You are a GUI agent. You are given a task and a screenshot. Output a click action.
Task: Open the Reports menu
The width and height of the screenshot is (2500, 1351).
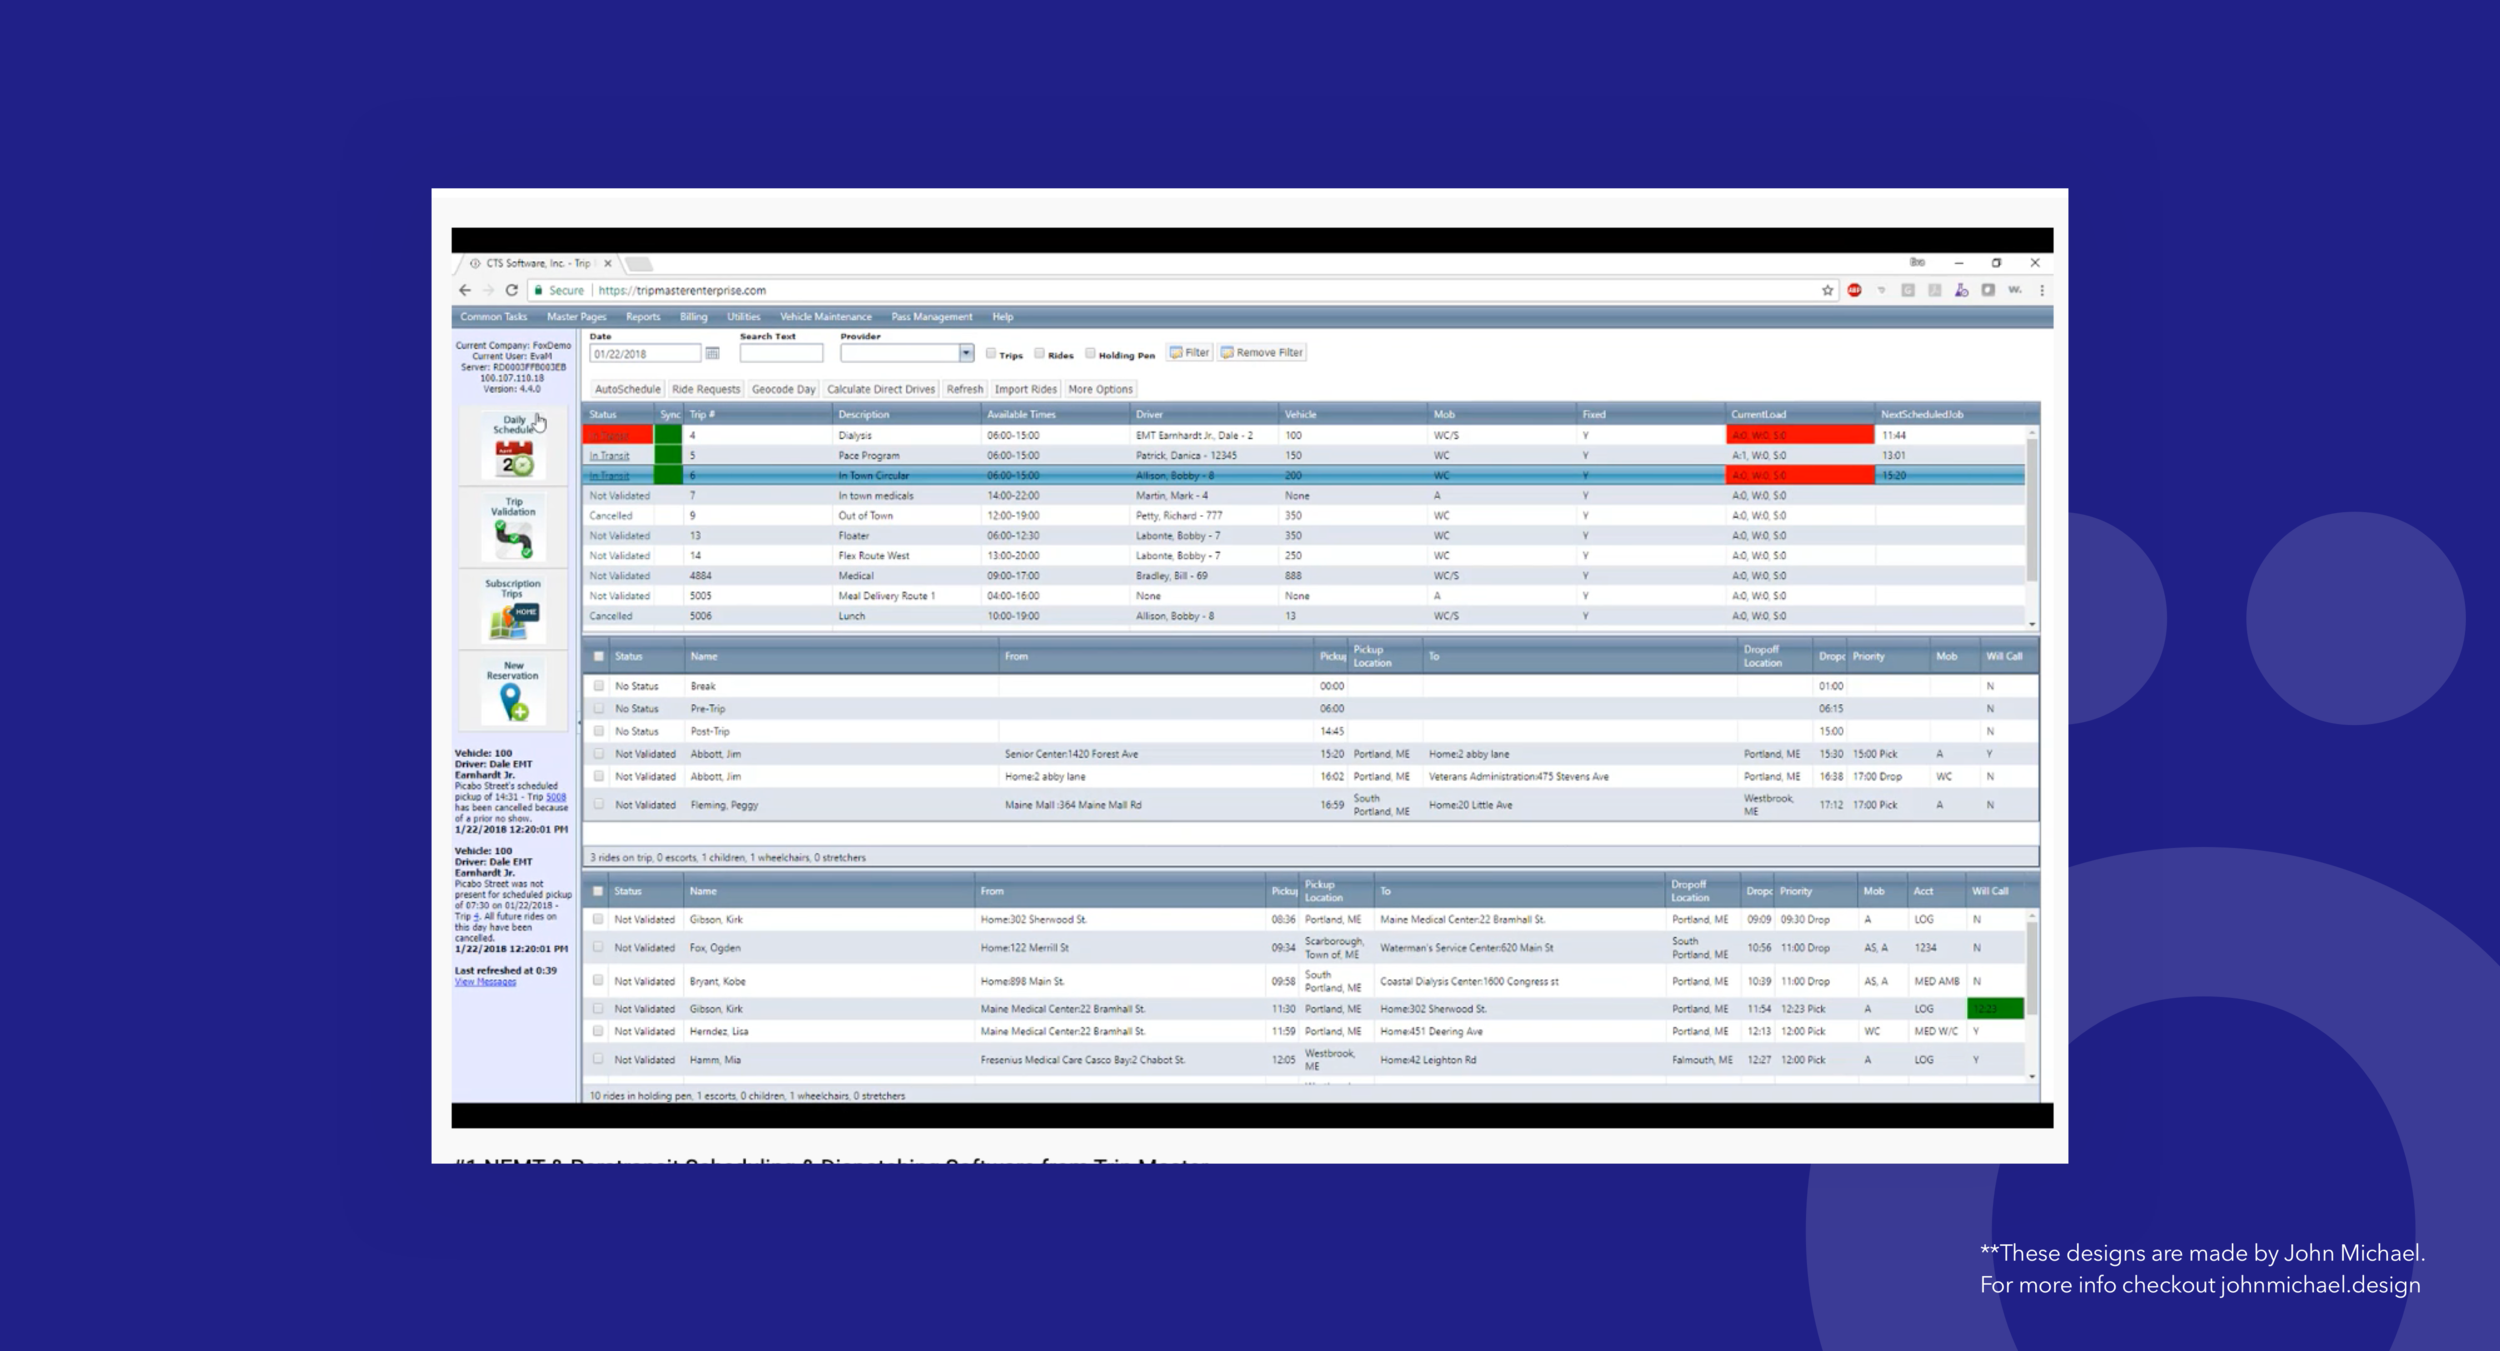click(643, 317)
